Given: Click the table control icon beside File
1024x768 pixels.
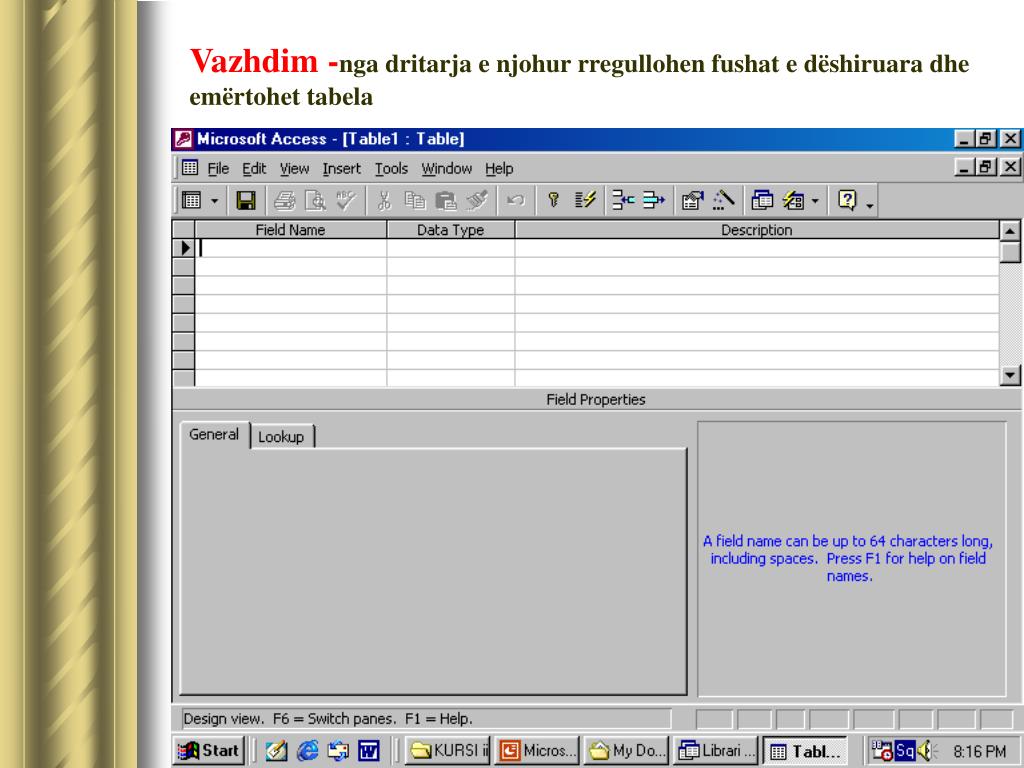Looking at the screenshot, I should pos(190,168).
